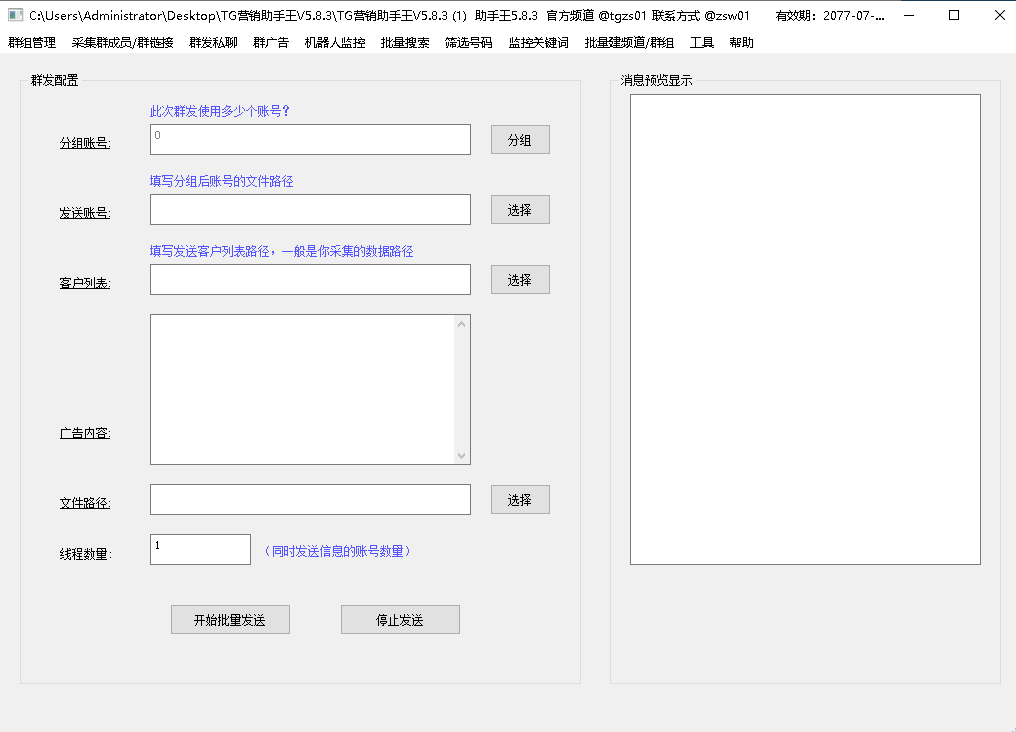Open the 批量建频道/群组 menu

pyautogui.click(x=629, y=43)
